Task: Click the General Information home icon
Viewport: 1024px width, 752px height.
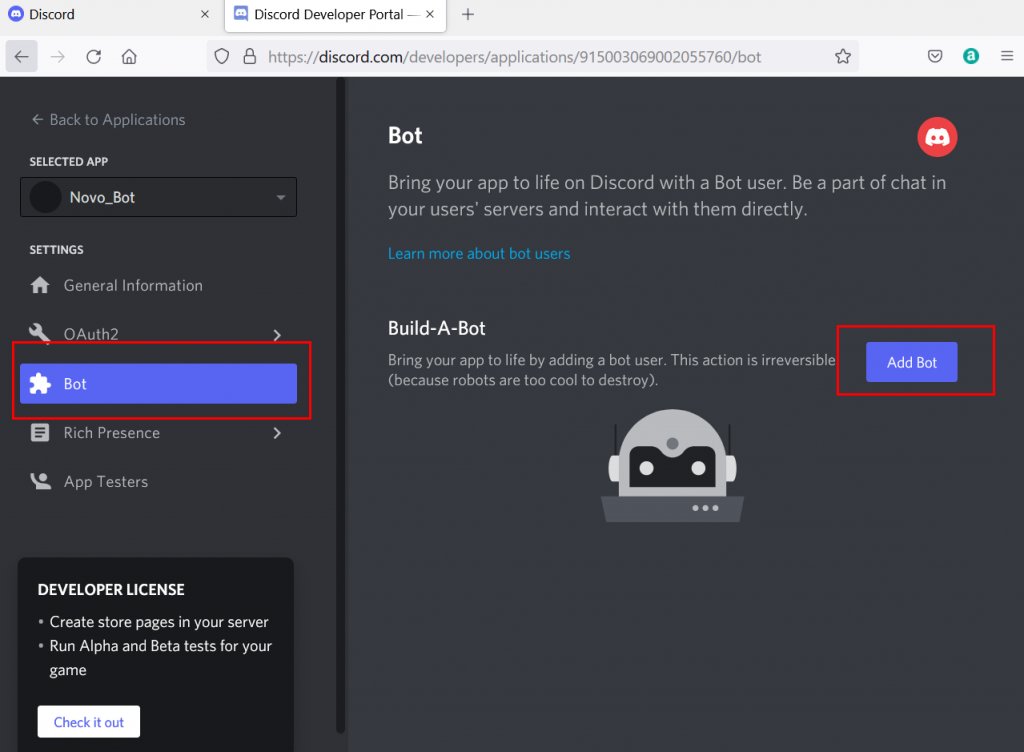Action: [x=40, y=285]
